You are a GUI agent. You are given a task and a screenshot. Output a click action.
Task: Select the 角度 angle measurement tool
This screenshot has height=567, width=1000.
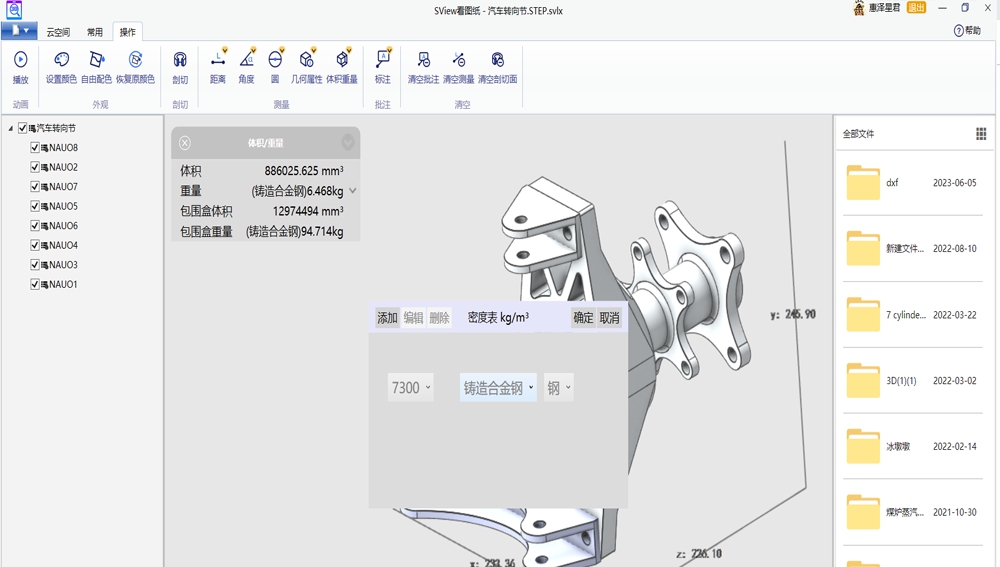pyautogui.click(x=246, y=61)
